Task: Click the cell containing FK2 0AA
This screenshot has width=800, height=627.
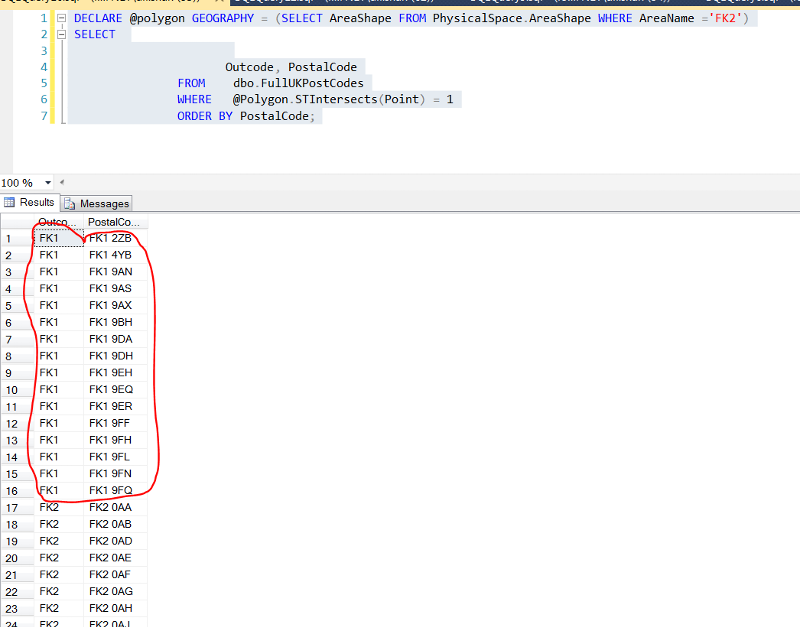Action: click(x=110, y=507)
